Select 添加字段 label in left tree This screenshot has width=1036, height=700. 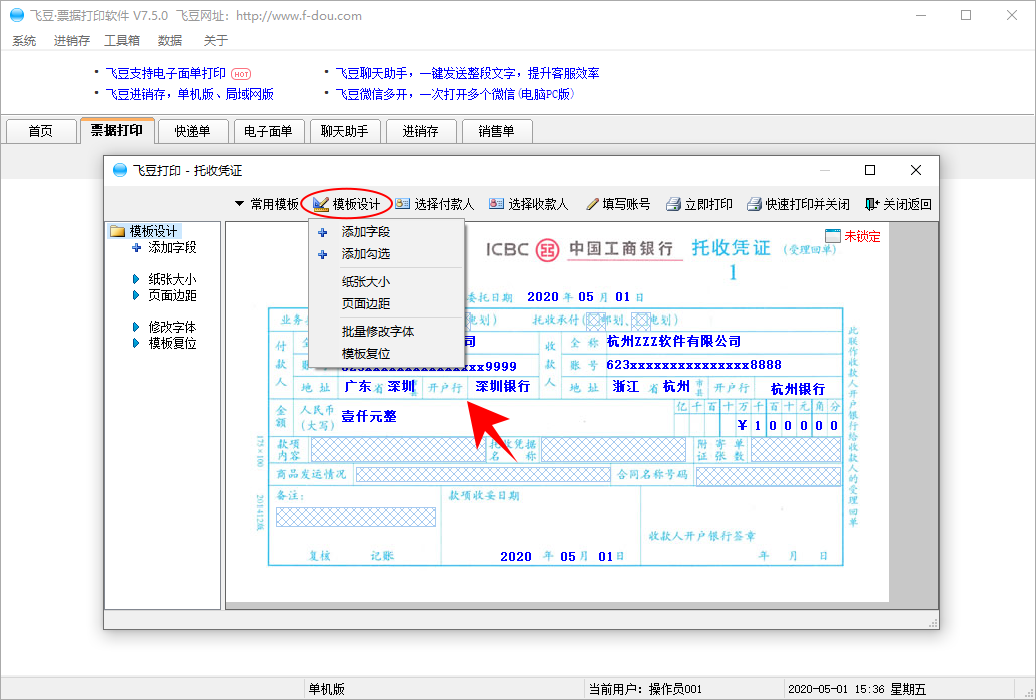coord(172,248)
